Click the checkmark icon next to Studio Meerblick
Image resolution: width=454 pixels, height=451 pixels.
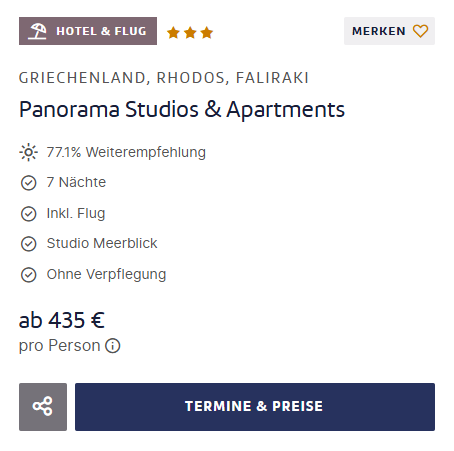(x=29, y=244)
